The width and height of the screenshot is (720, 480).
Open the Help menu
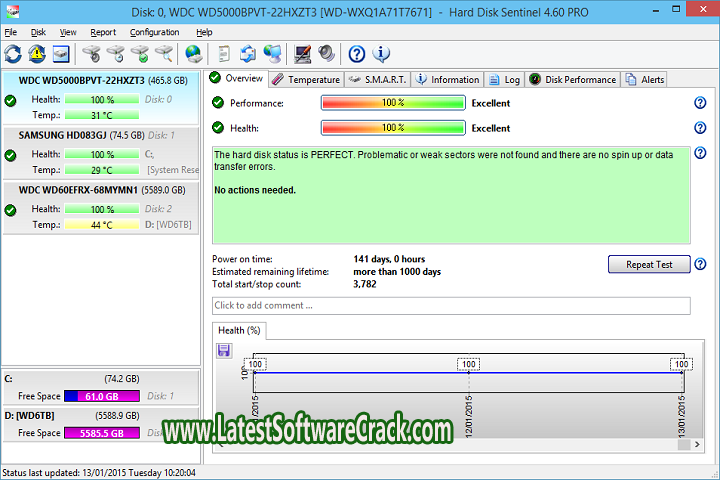pyautogui.click(x=204, y=32)
